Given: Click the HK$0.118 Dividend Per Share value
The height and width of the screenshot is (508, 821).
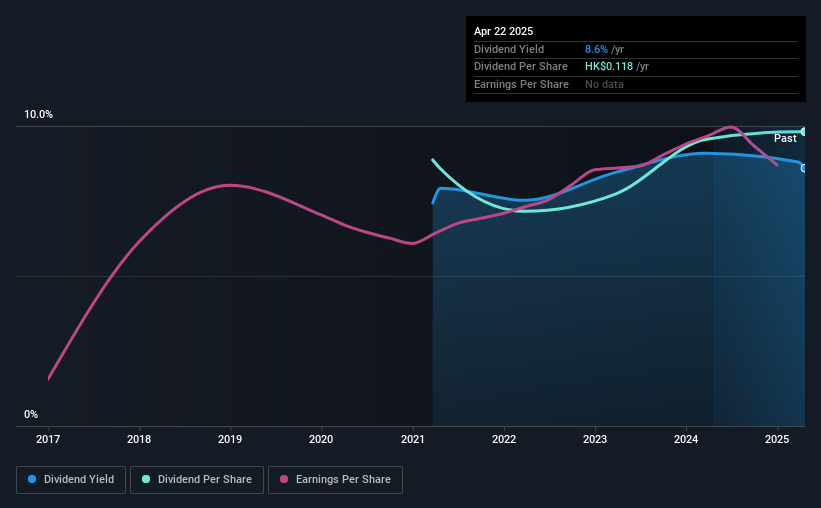Looking at the screenshot, I should click(x=609, y=67).
